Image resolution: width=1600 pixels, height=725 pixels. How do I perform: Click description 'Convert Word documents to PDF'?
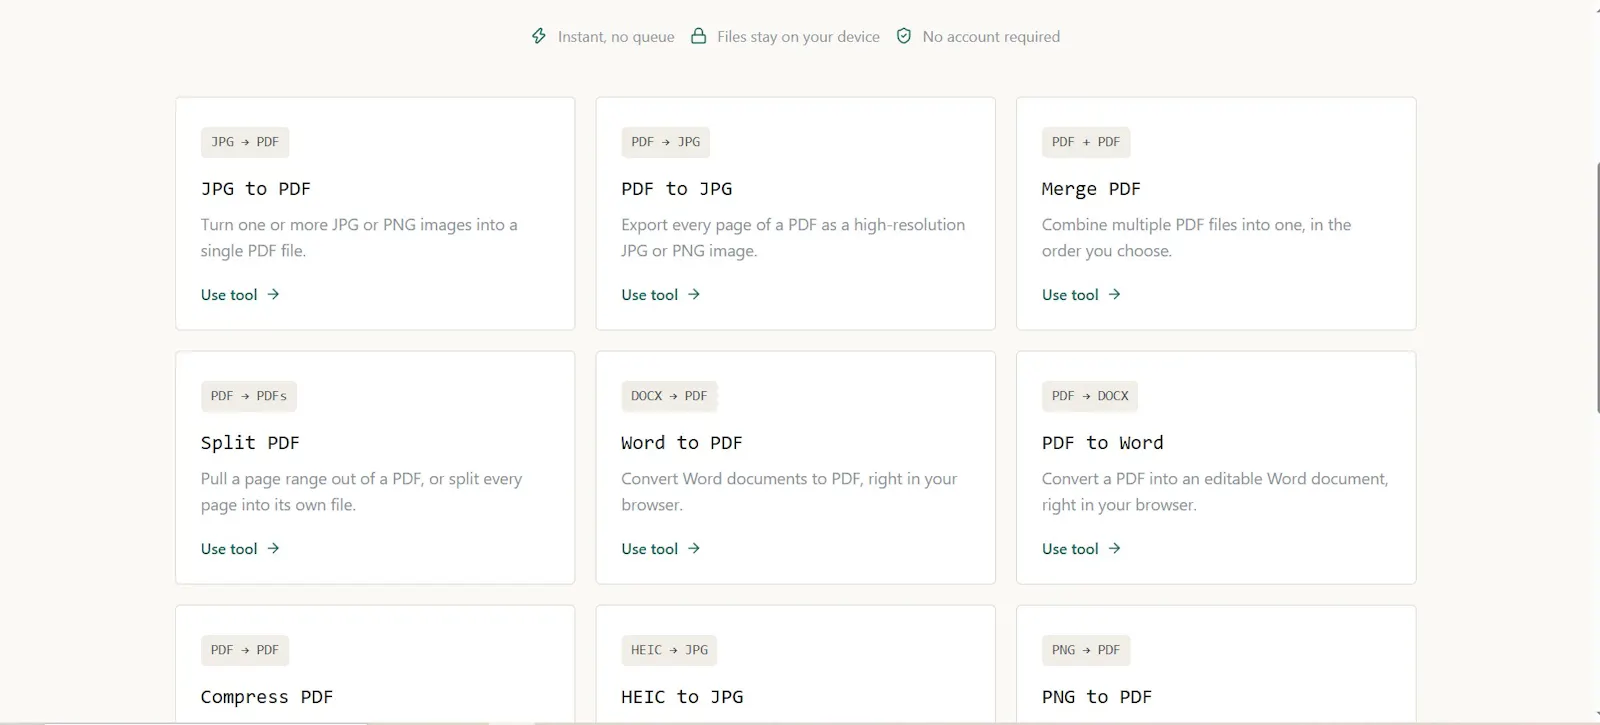(x=789, y=492)
